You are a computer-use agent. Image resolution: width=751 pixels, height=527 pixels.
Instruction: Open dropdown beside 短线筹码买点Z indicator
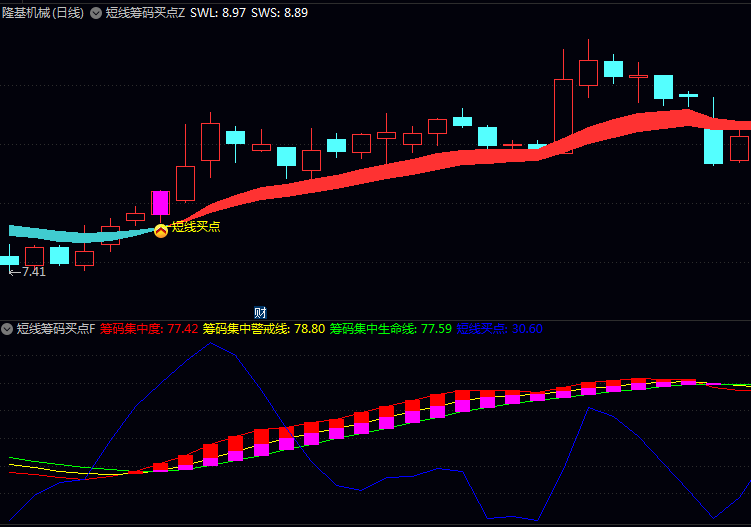pos(96,13)
